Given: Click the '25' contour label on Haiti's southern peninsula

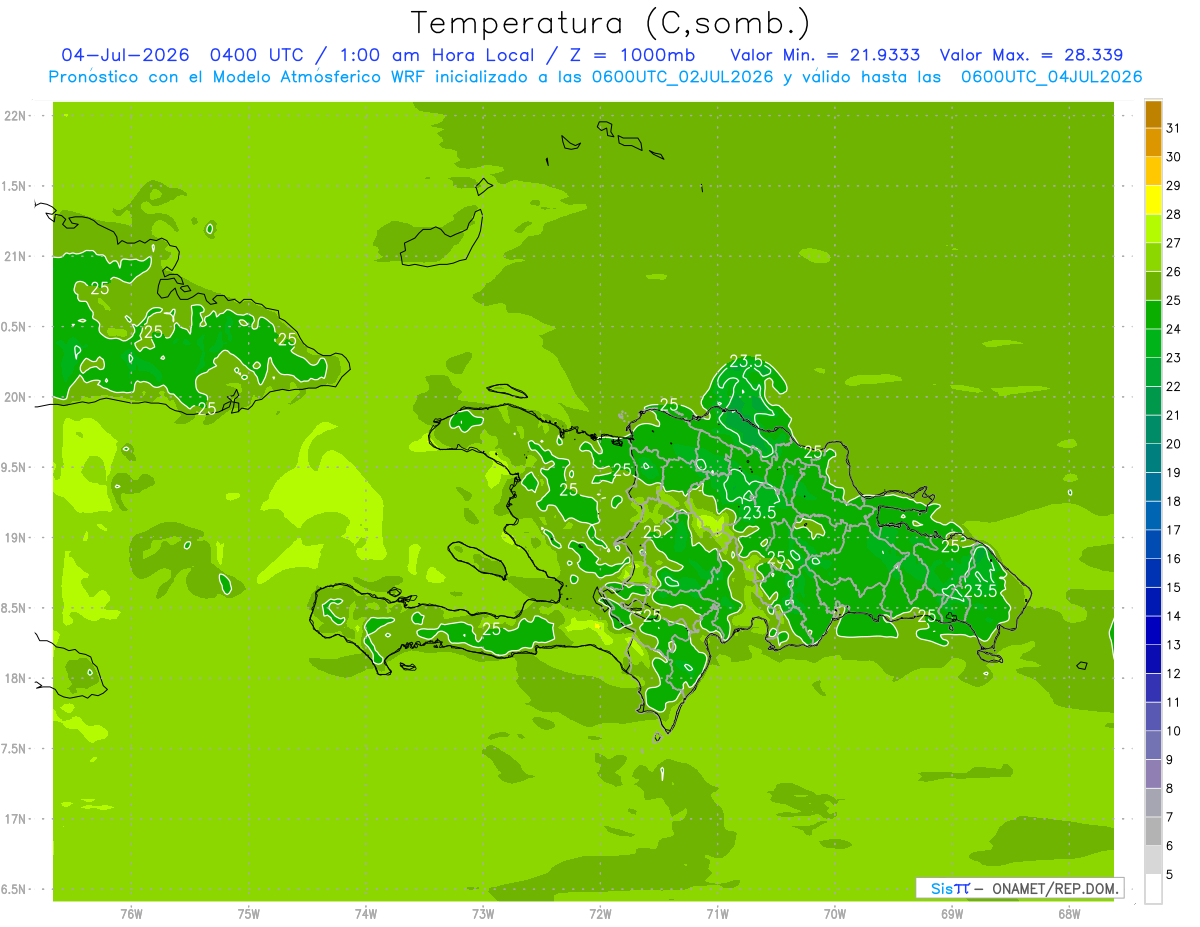Looking at the screenshot, I should click(491, 629).
